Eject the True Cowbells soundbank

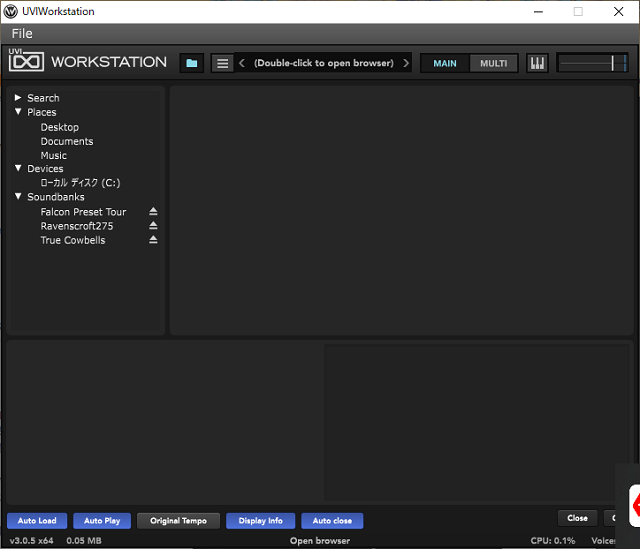[153, 240]
